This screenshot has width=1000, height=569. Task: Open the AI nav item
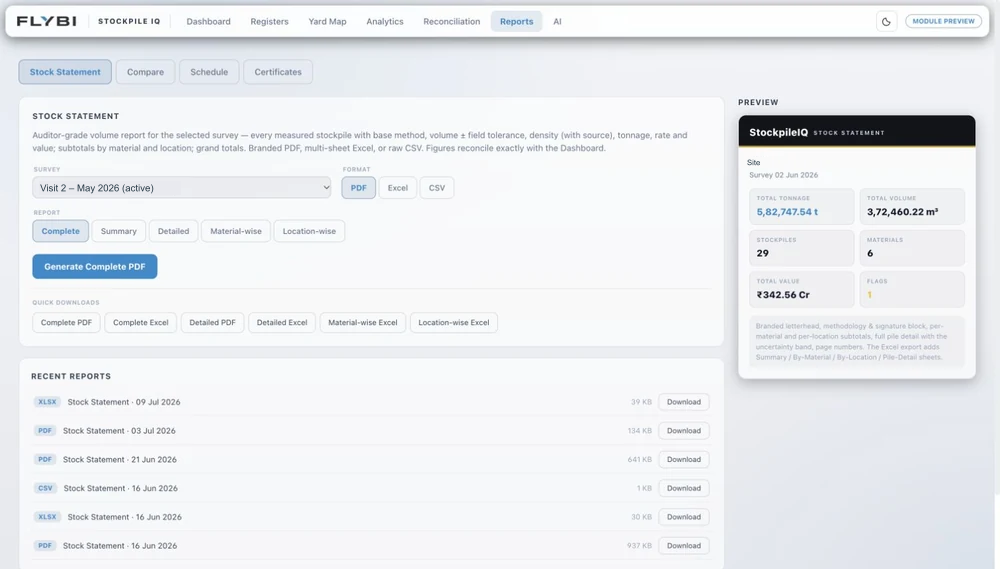pyautogui.click(x=557, y=21)
